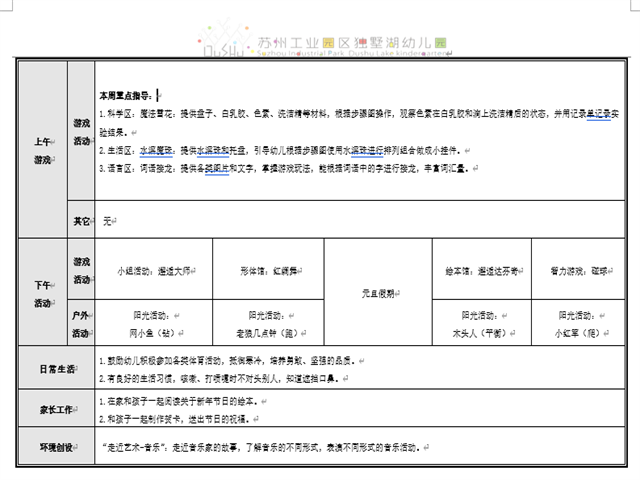This screenshot has height=480, width=640.
Task: Select the 游戏活动 label in the 下午活动 row
Action: pyautogui.click(x=81, y=270)
